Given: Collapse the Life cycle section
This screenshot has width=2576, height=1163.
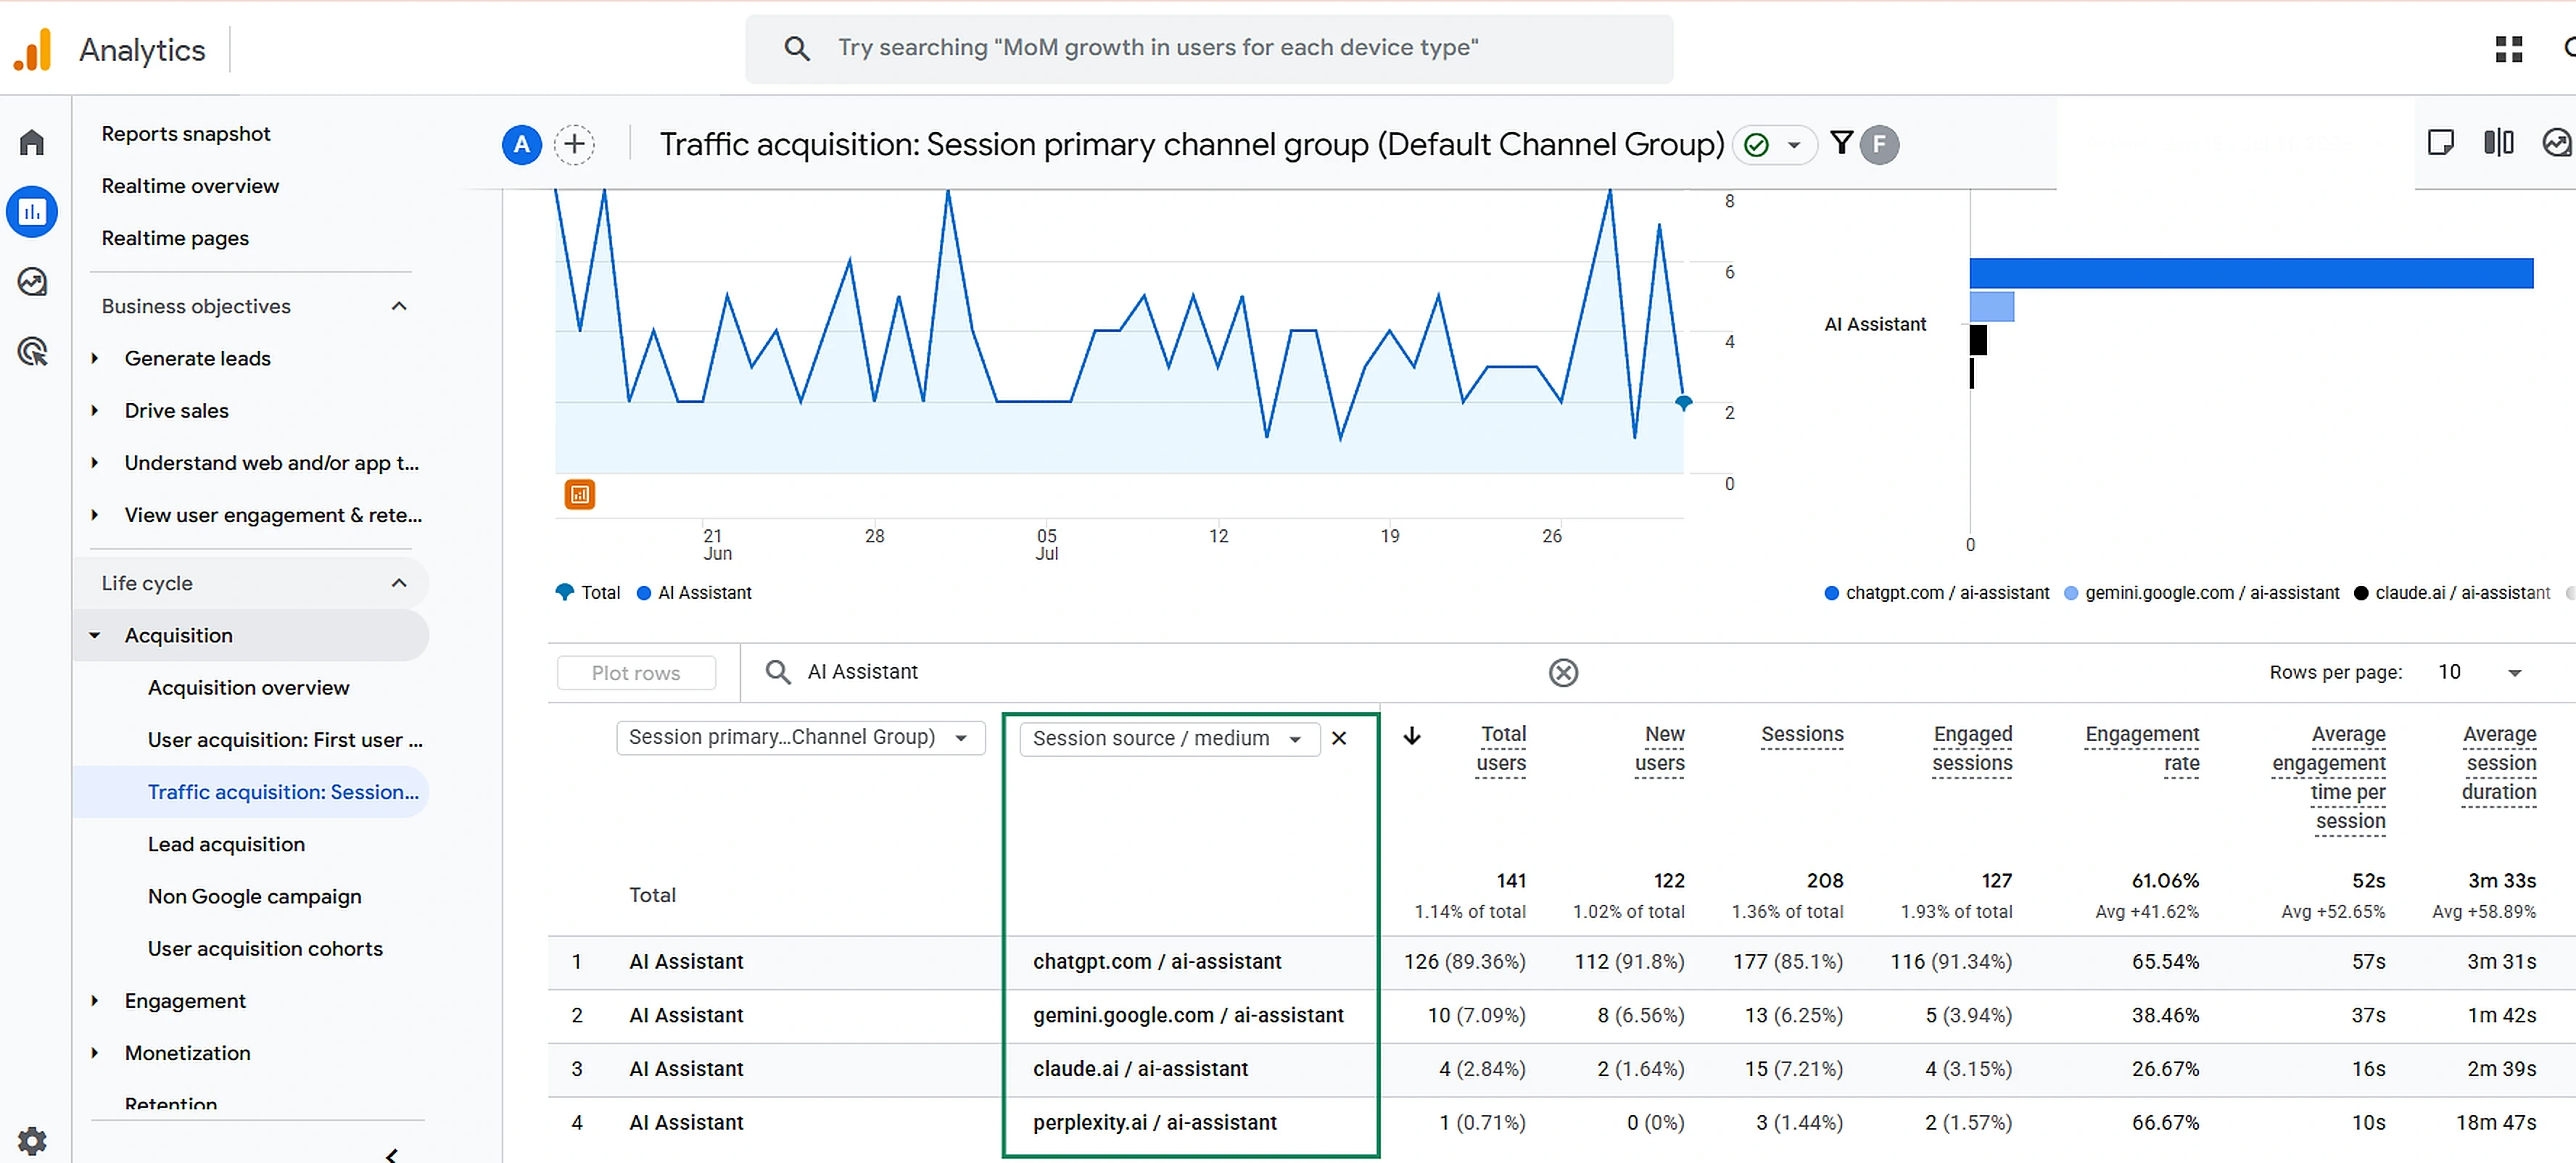Looking at the screenshot, I should pos(399,583).
